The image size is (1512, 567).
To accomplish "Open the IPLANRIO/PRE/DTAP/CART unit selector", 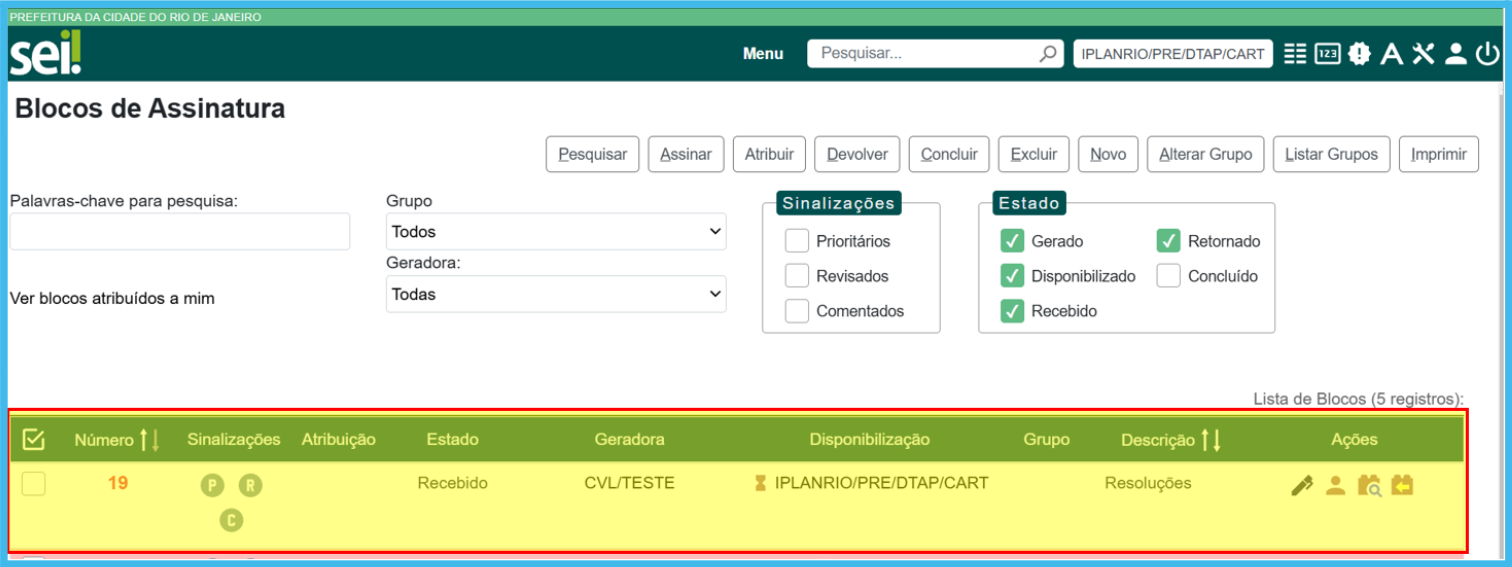I will 1173,54.
